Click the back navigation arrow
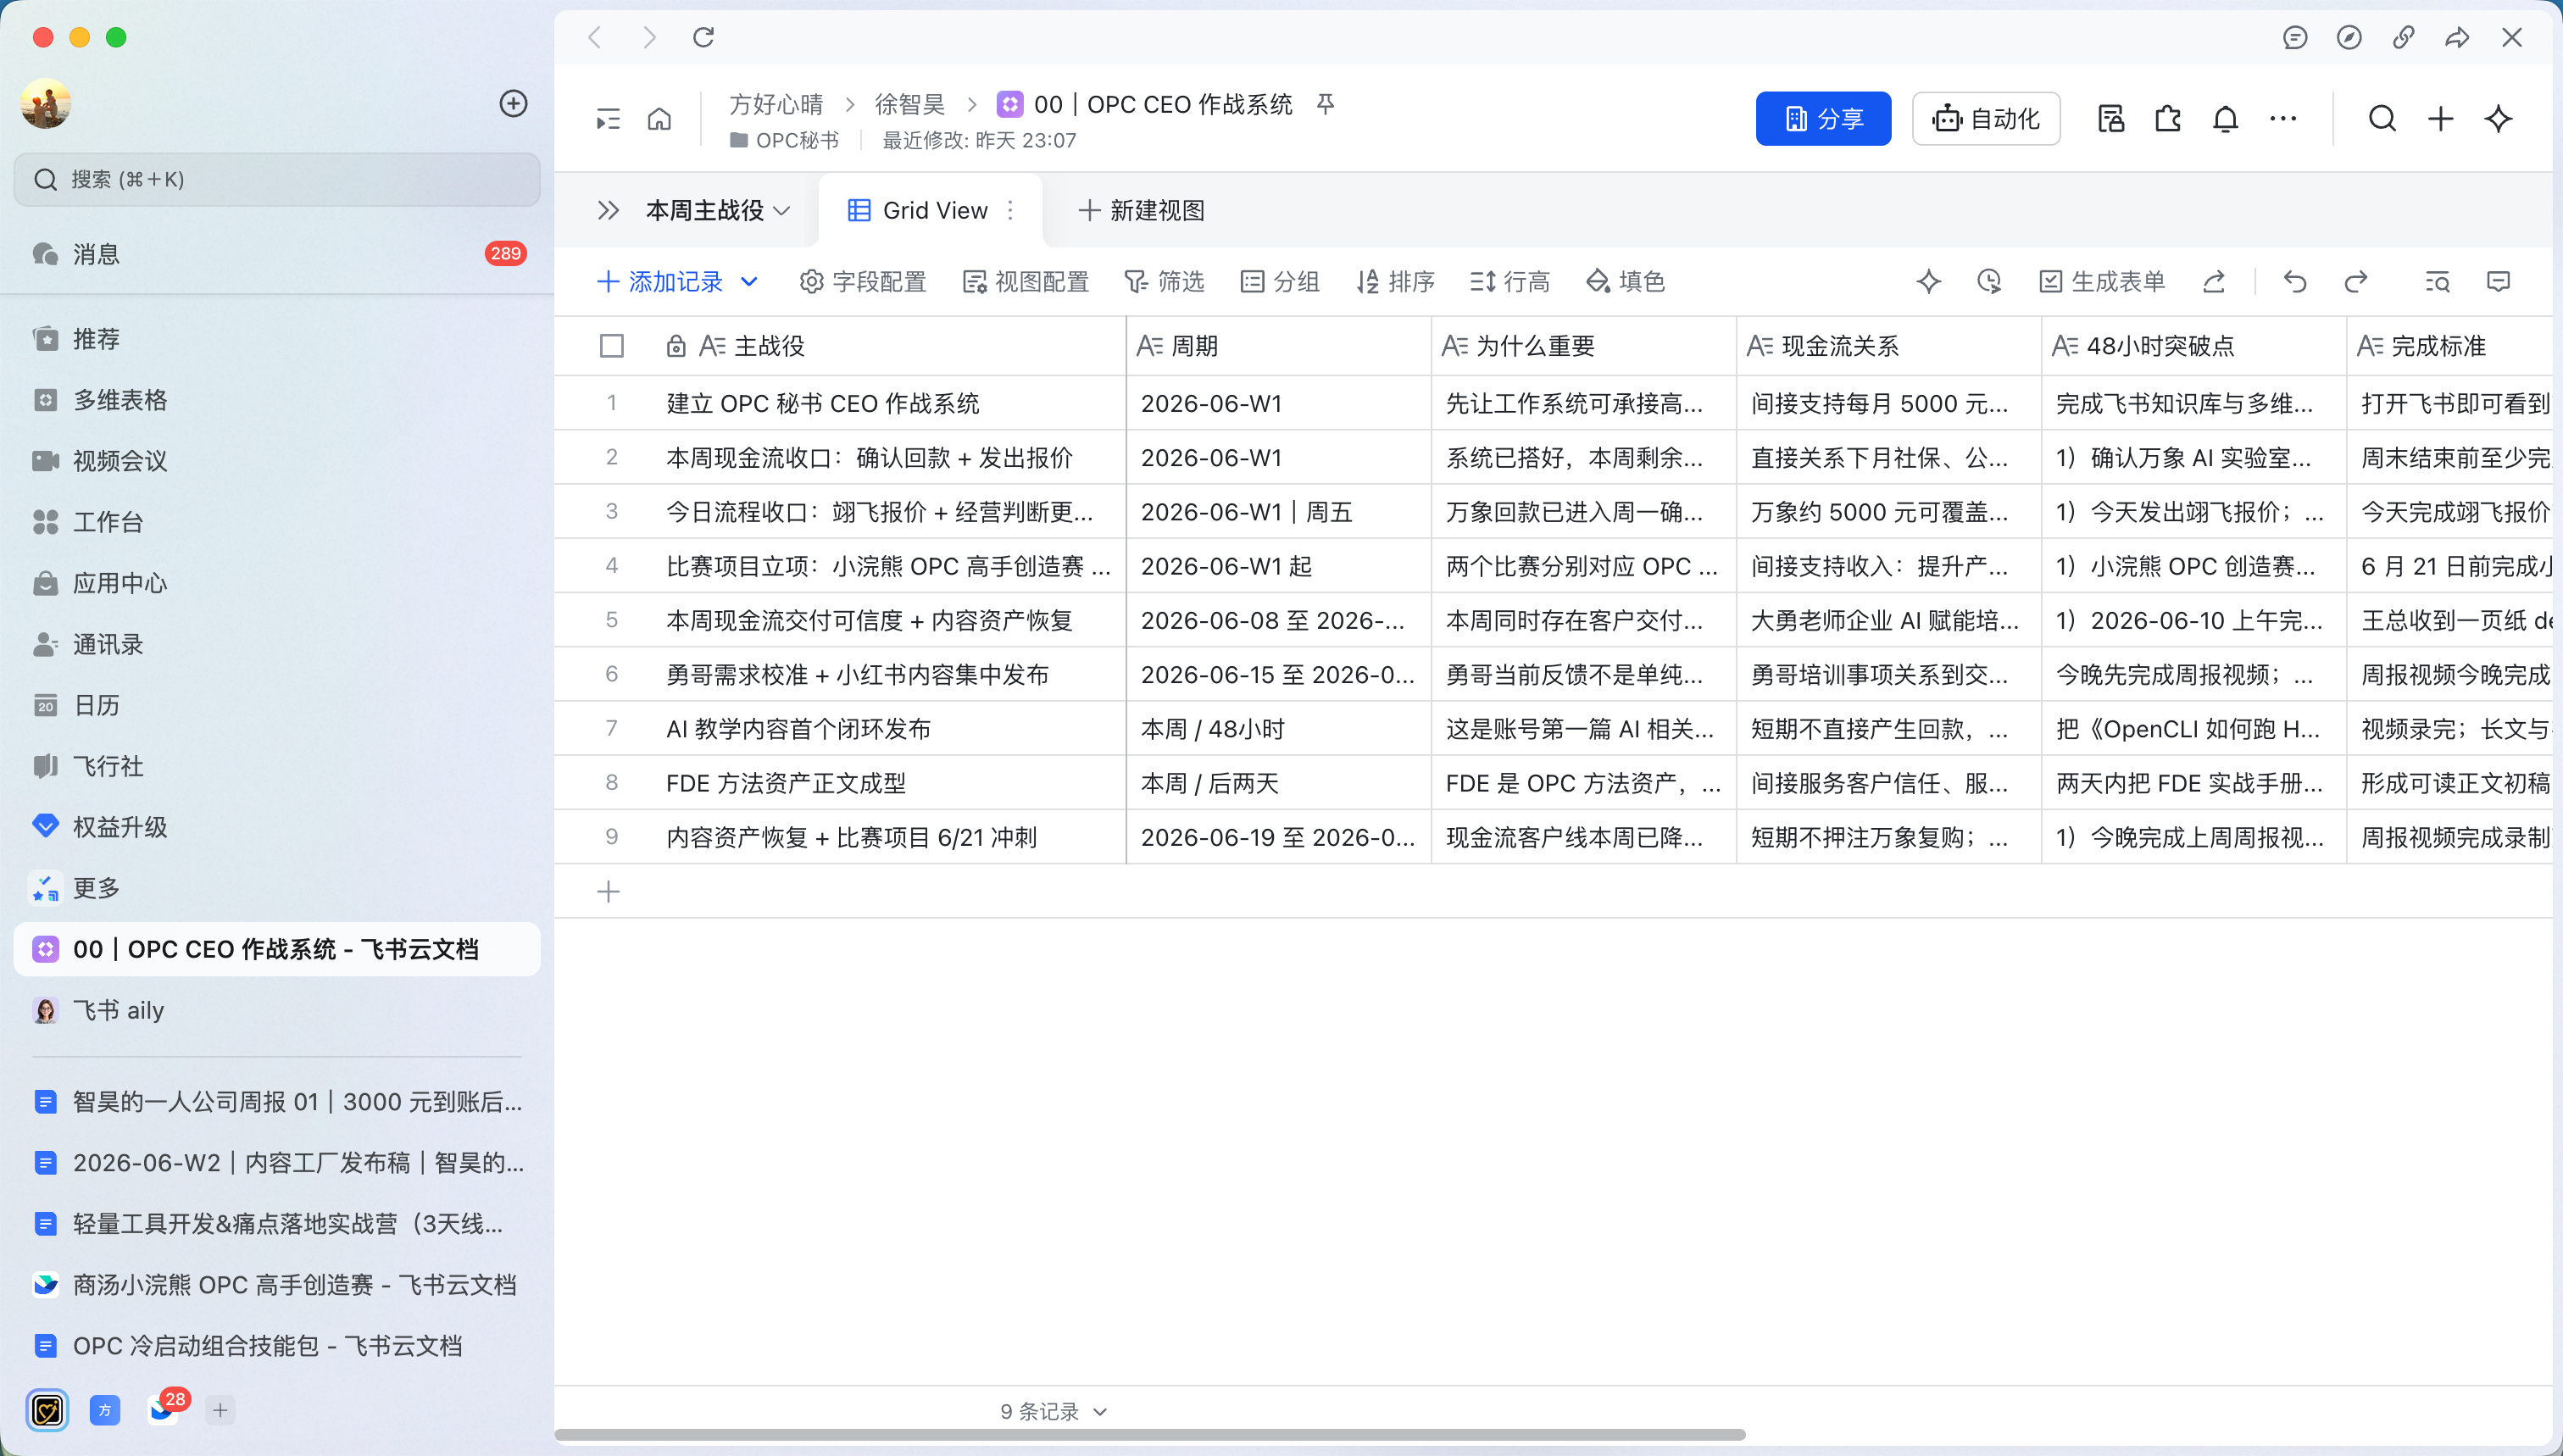 [595, 37]
